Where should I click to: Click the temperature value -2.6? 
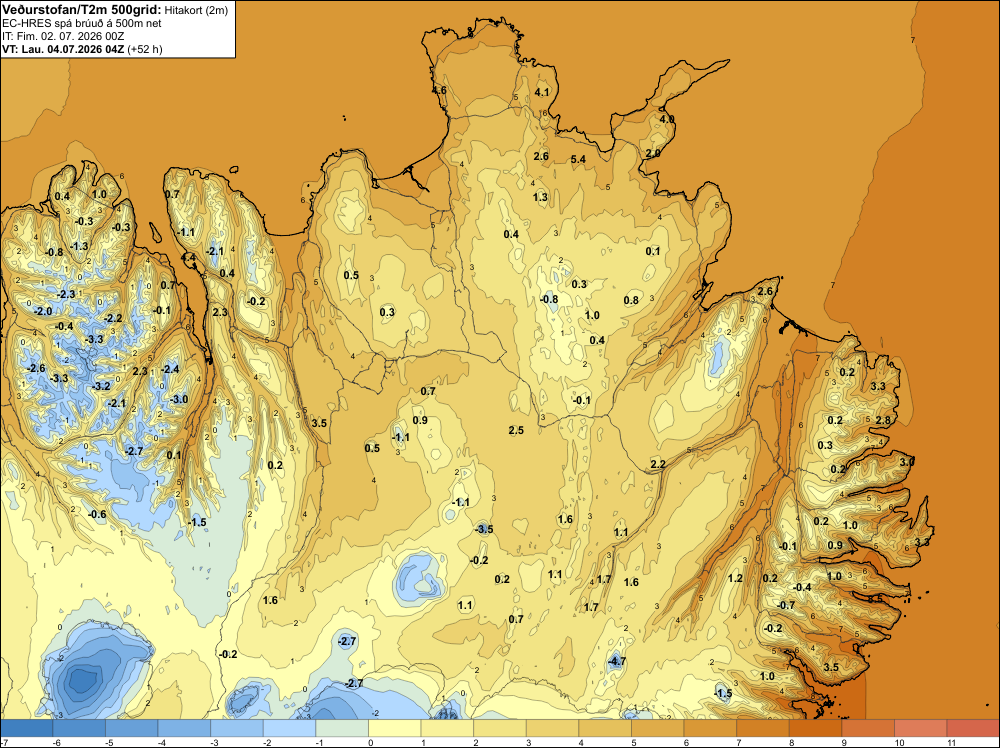pyautogui.click(x=36, y=369)
